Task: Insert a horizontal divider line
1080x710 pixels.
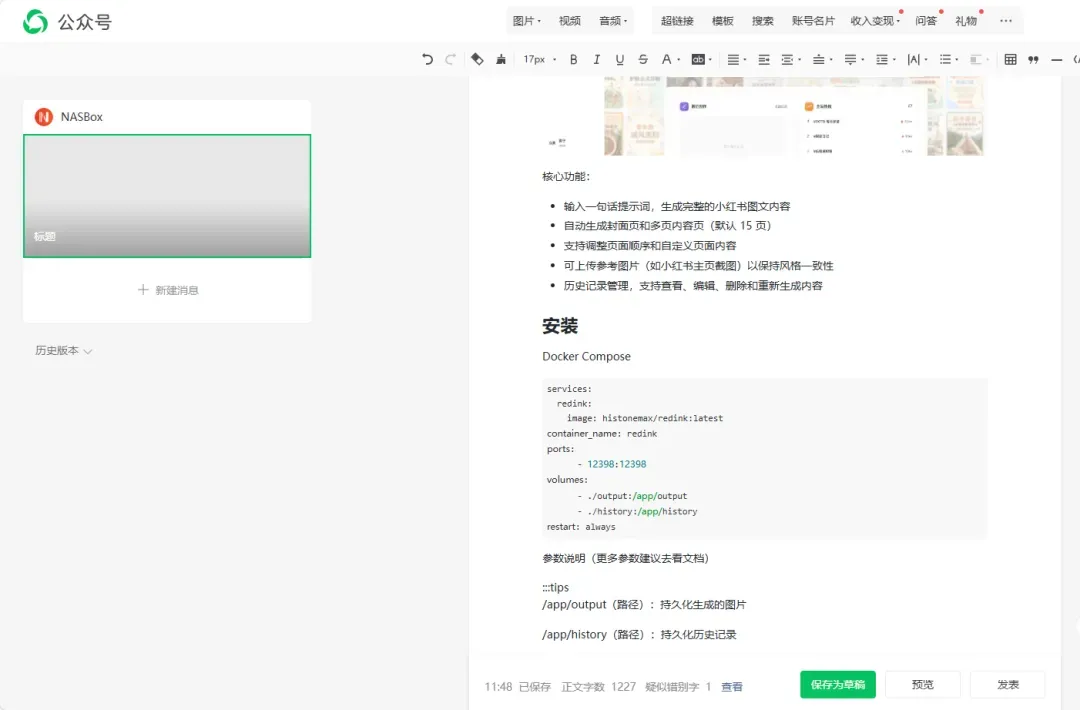Action: coord(1056,60)
